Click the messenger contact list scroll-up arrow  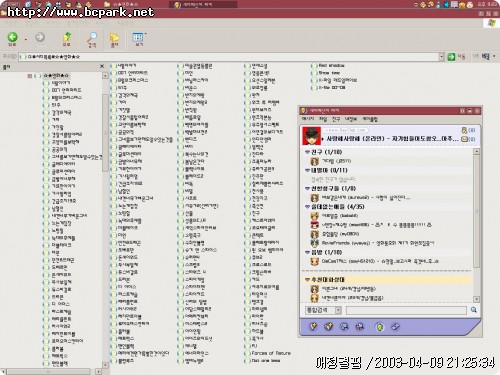coord(477,152)
